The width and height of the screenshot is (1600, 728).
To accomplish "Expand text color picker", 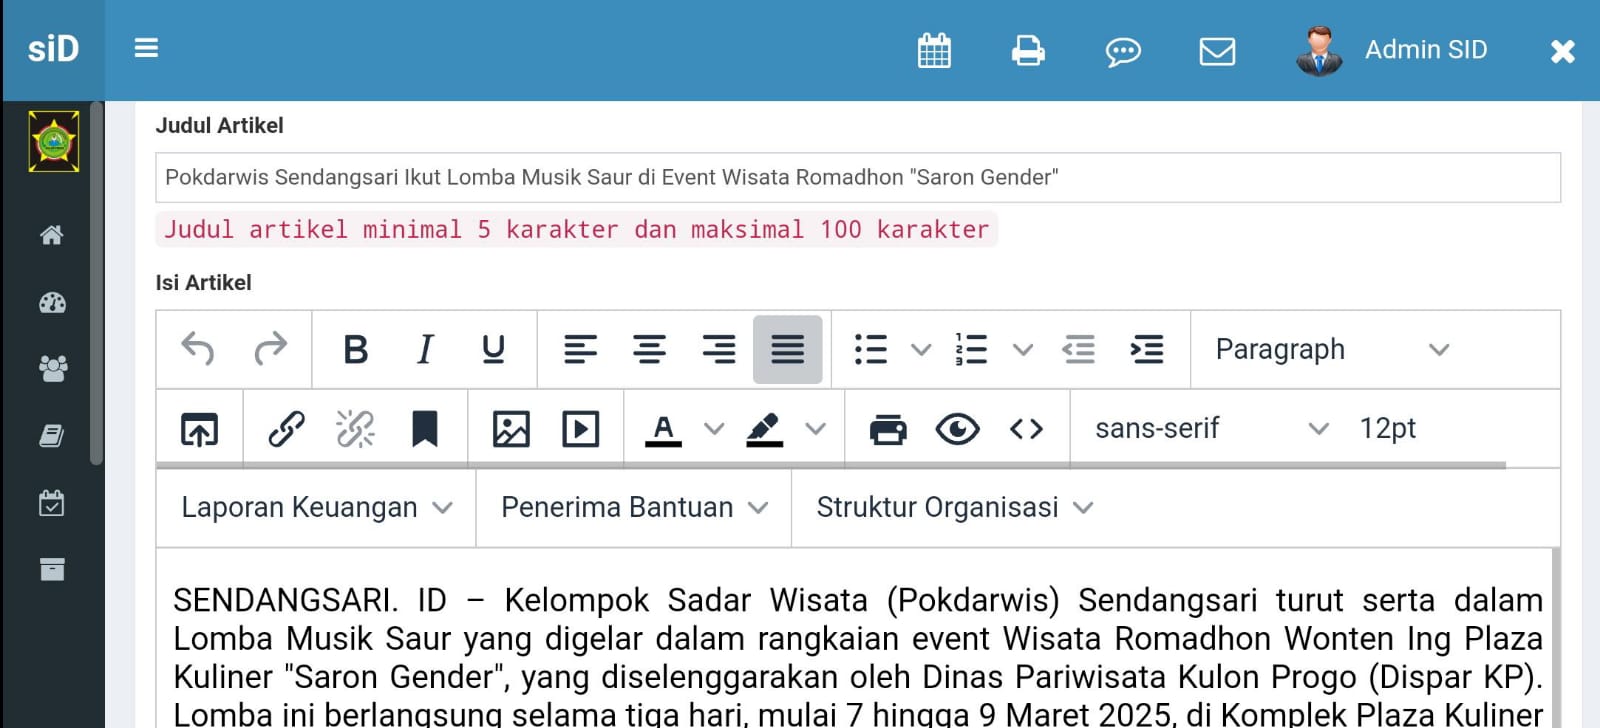I will coord(714,429).
